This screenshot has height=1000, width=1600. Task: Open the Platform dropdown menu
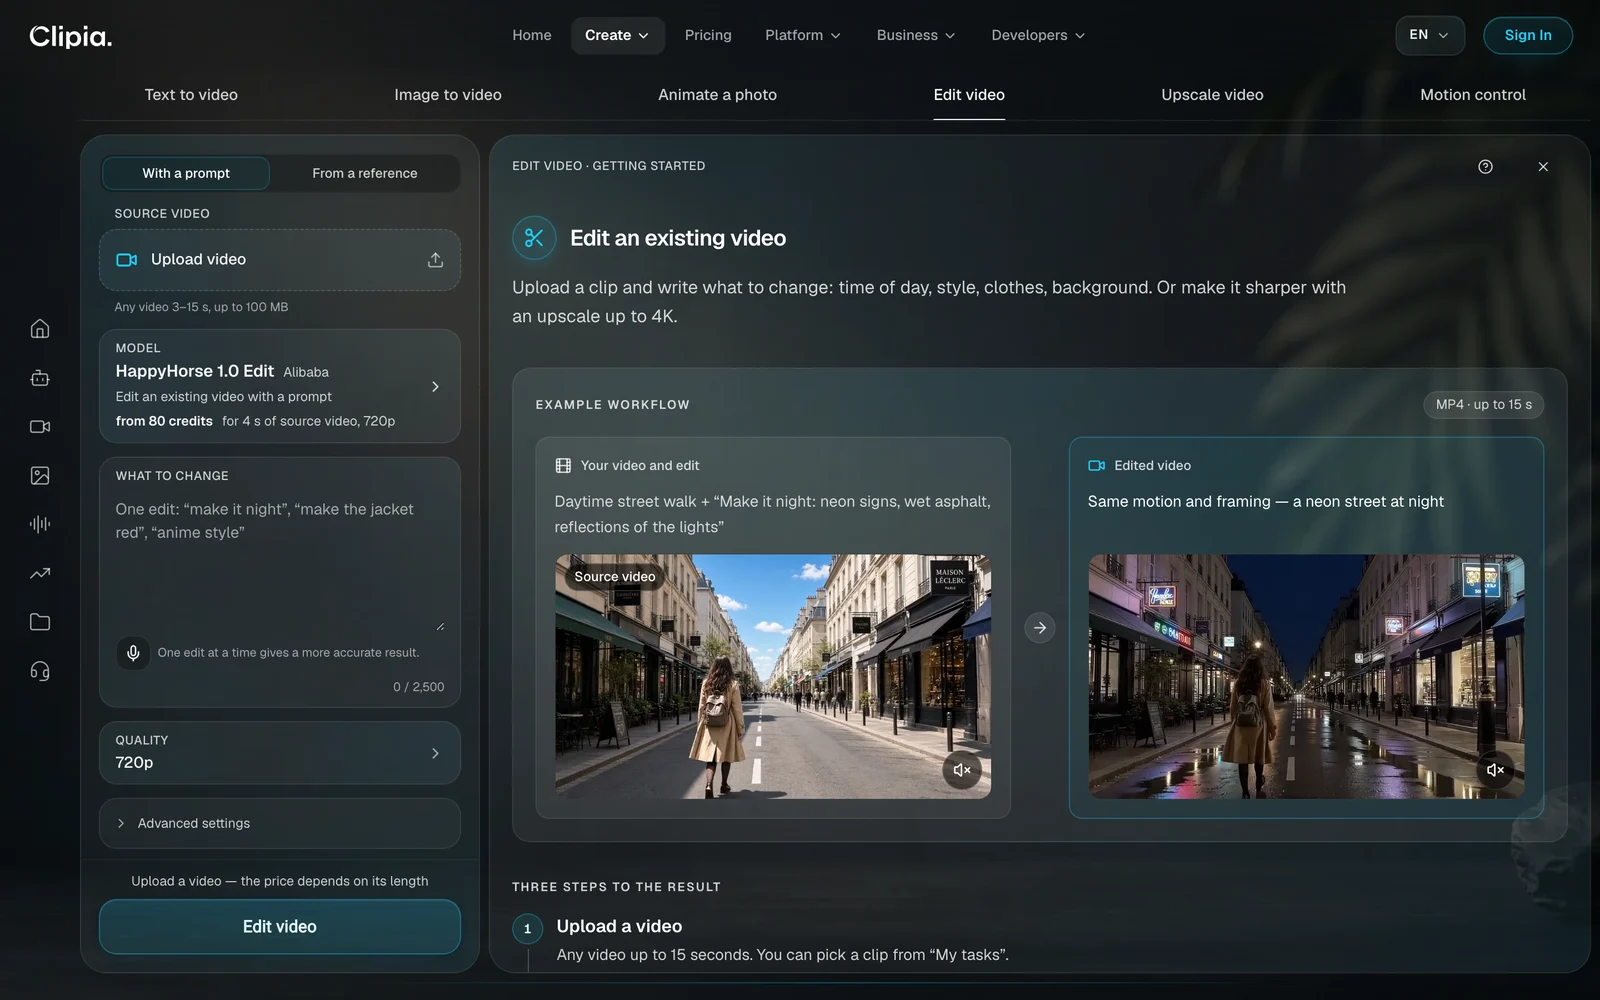coord(803,35)
